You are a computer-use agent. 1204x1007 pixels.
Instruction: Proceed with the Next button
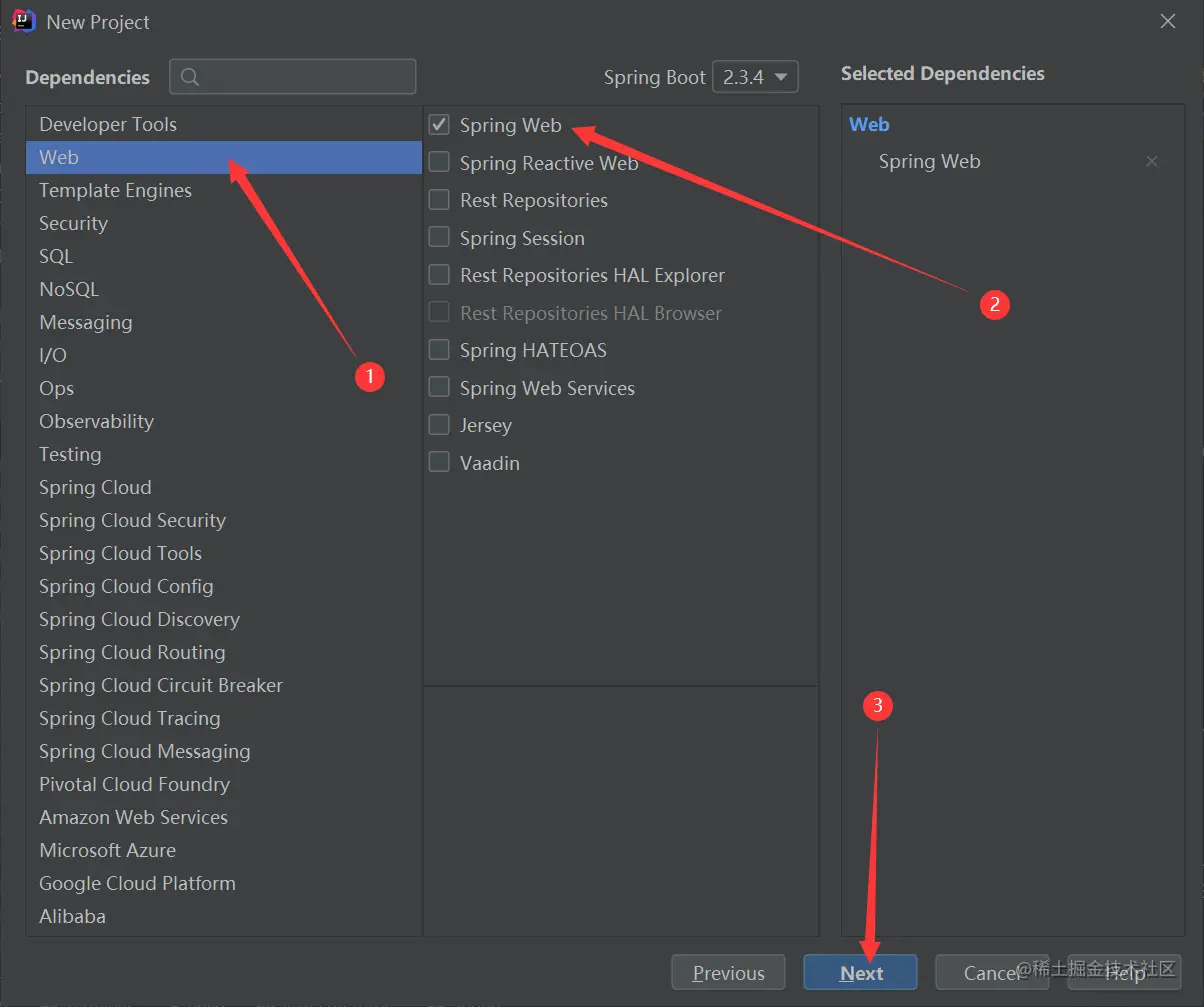(x=860, y=973)
